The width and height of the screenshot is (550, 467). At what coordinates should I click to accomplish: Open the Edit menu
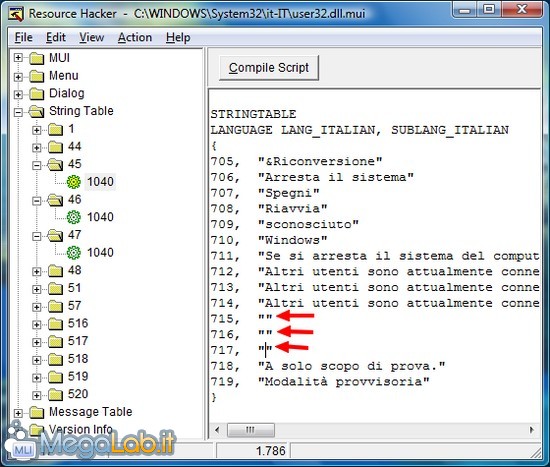[56, 37]
